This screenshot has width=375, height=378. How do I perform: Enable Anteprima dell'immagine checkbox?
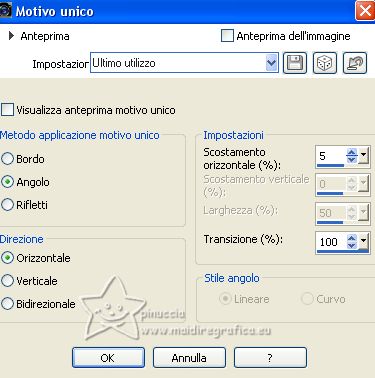pos(227,36)
